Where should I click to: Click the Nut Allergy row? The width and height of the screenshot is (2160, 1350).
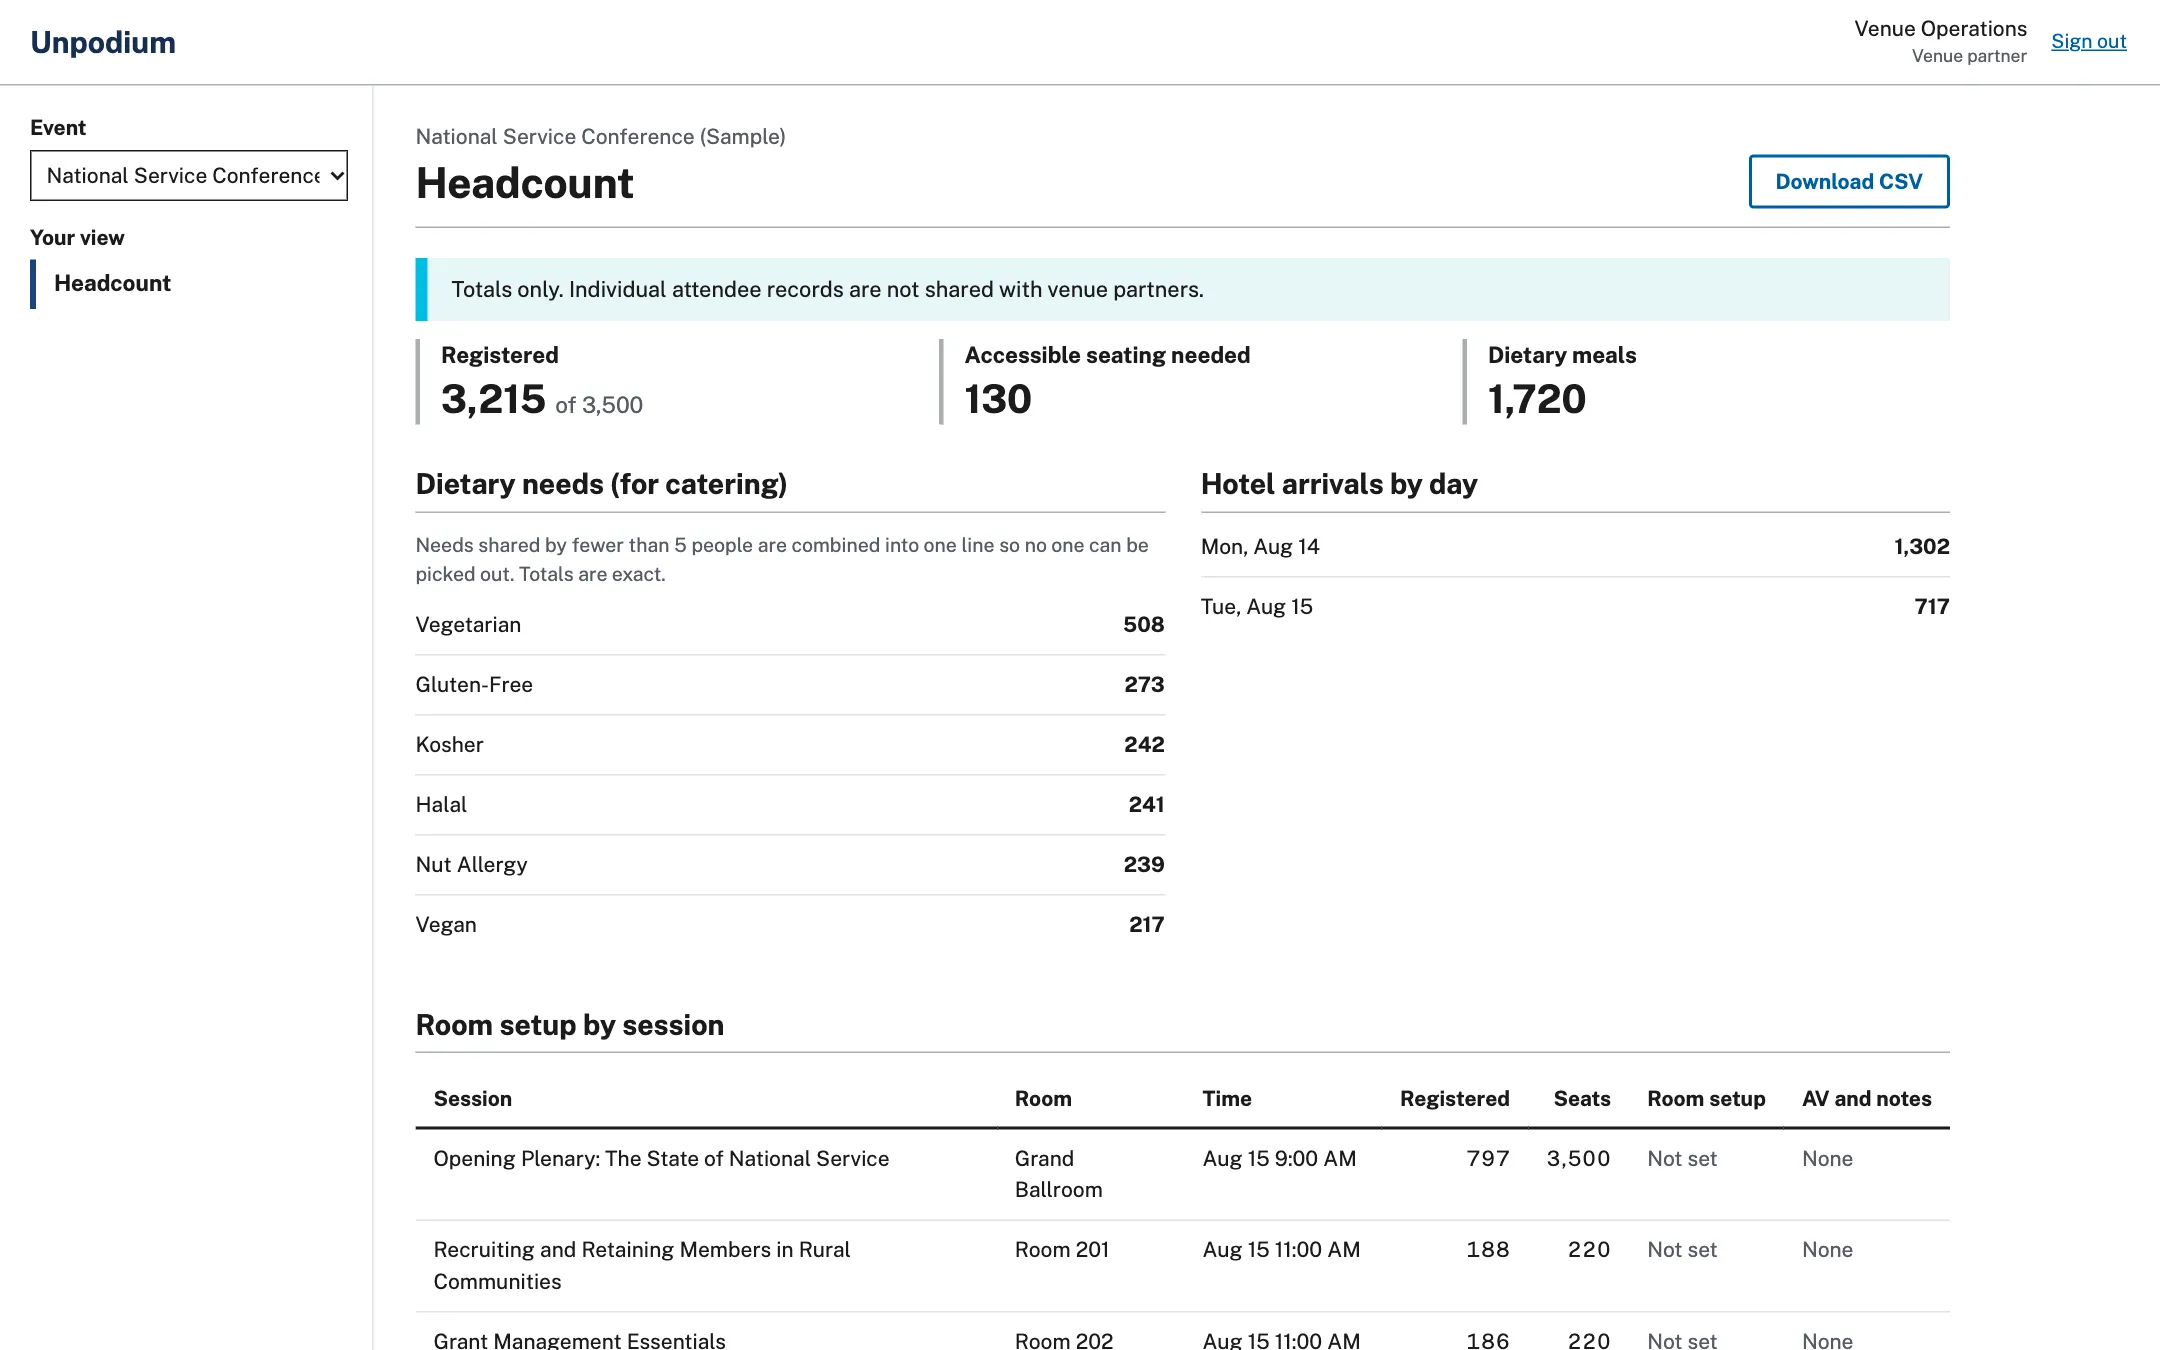pos(790,865)
